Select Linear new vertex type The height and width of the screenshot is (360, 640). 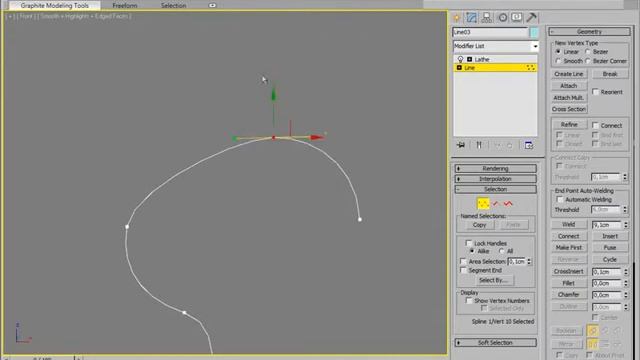[558, 52]
